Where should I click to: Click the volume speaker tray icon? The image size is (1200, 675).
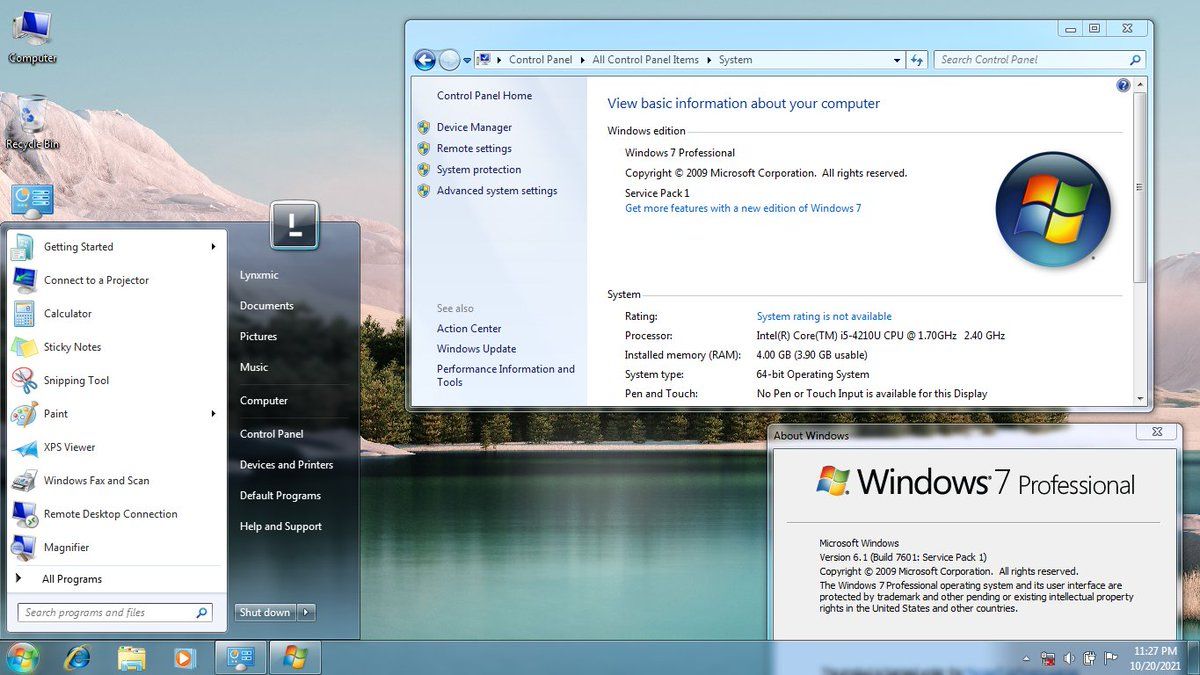click(1069, 658)
